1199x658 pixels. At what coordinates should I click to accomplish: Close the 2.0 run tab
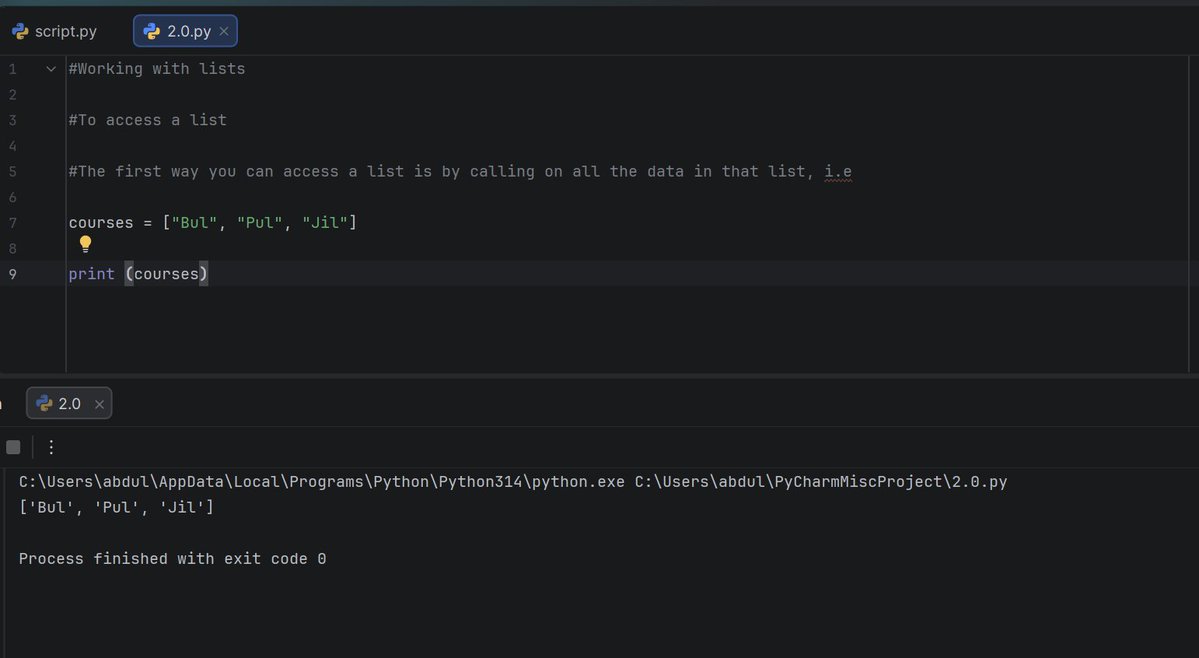99,404
